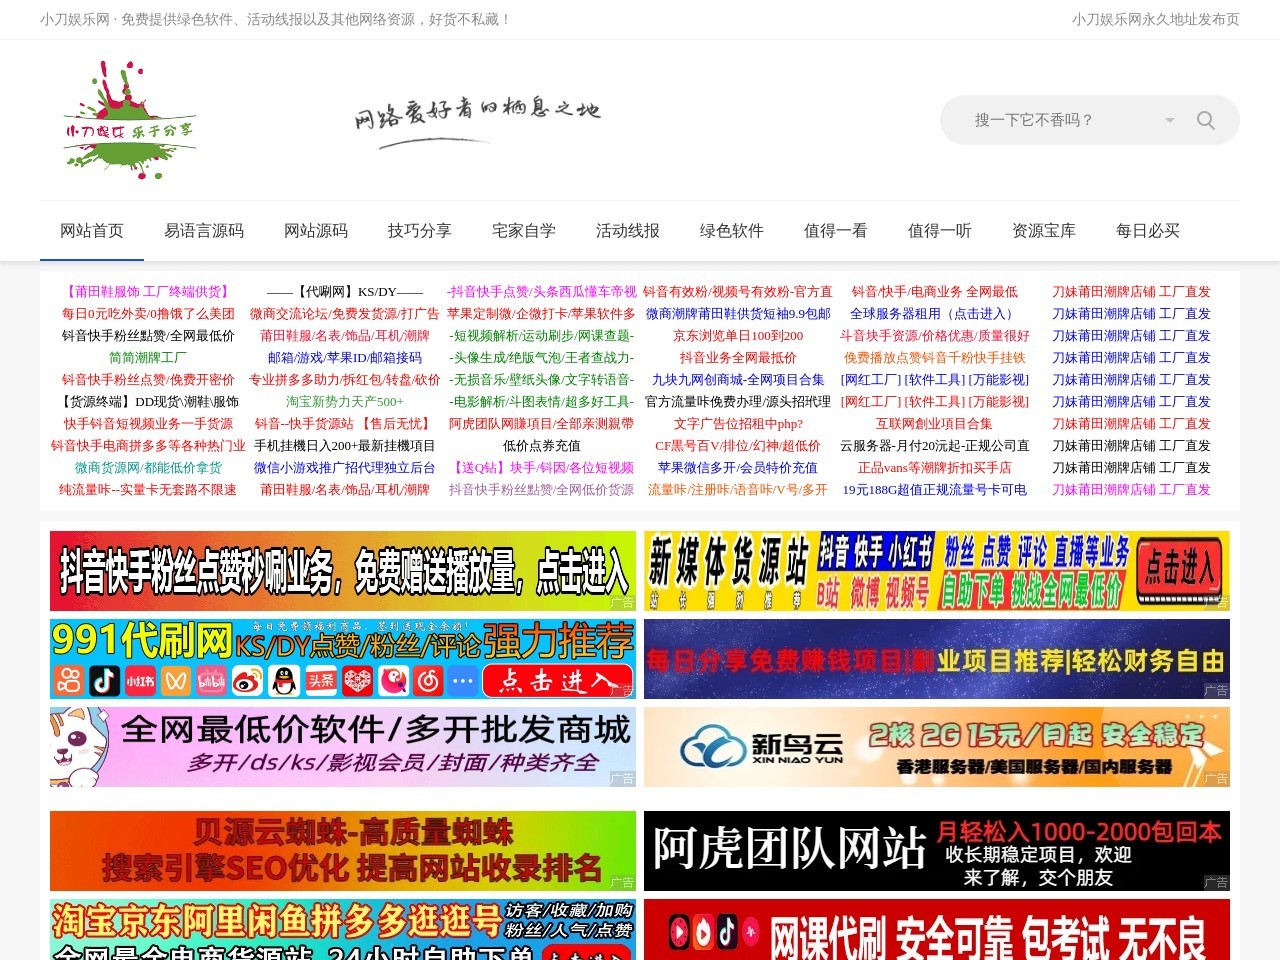Screen dimensions: 1280x960
Task: Open 正品vans等潮牌折扣买手店 link
Action: point(935,468)
